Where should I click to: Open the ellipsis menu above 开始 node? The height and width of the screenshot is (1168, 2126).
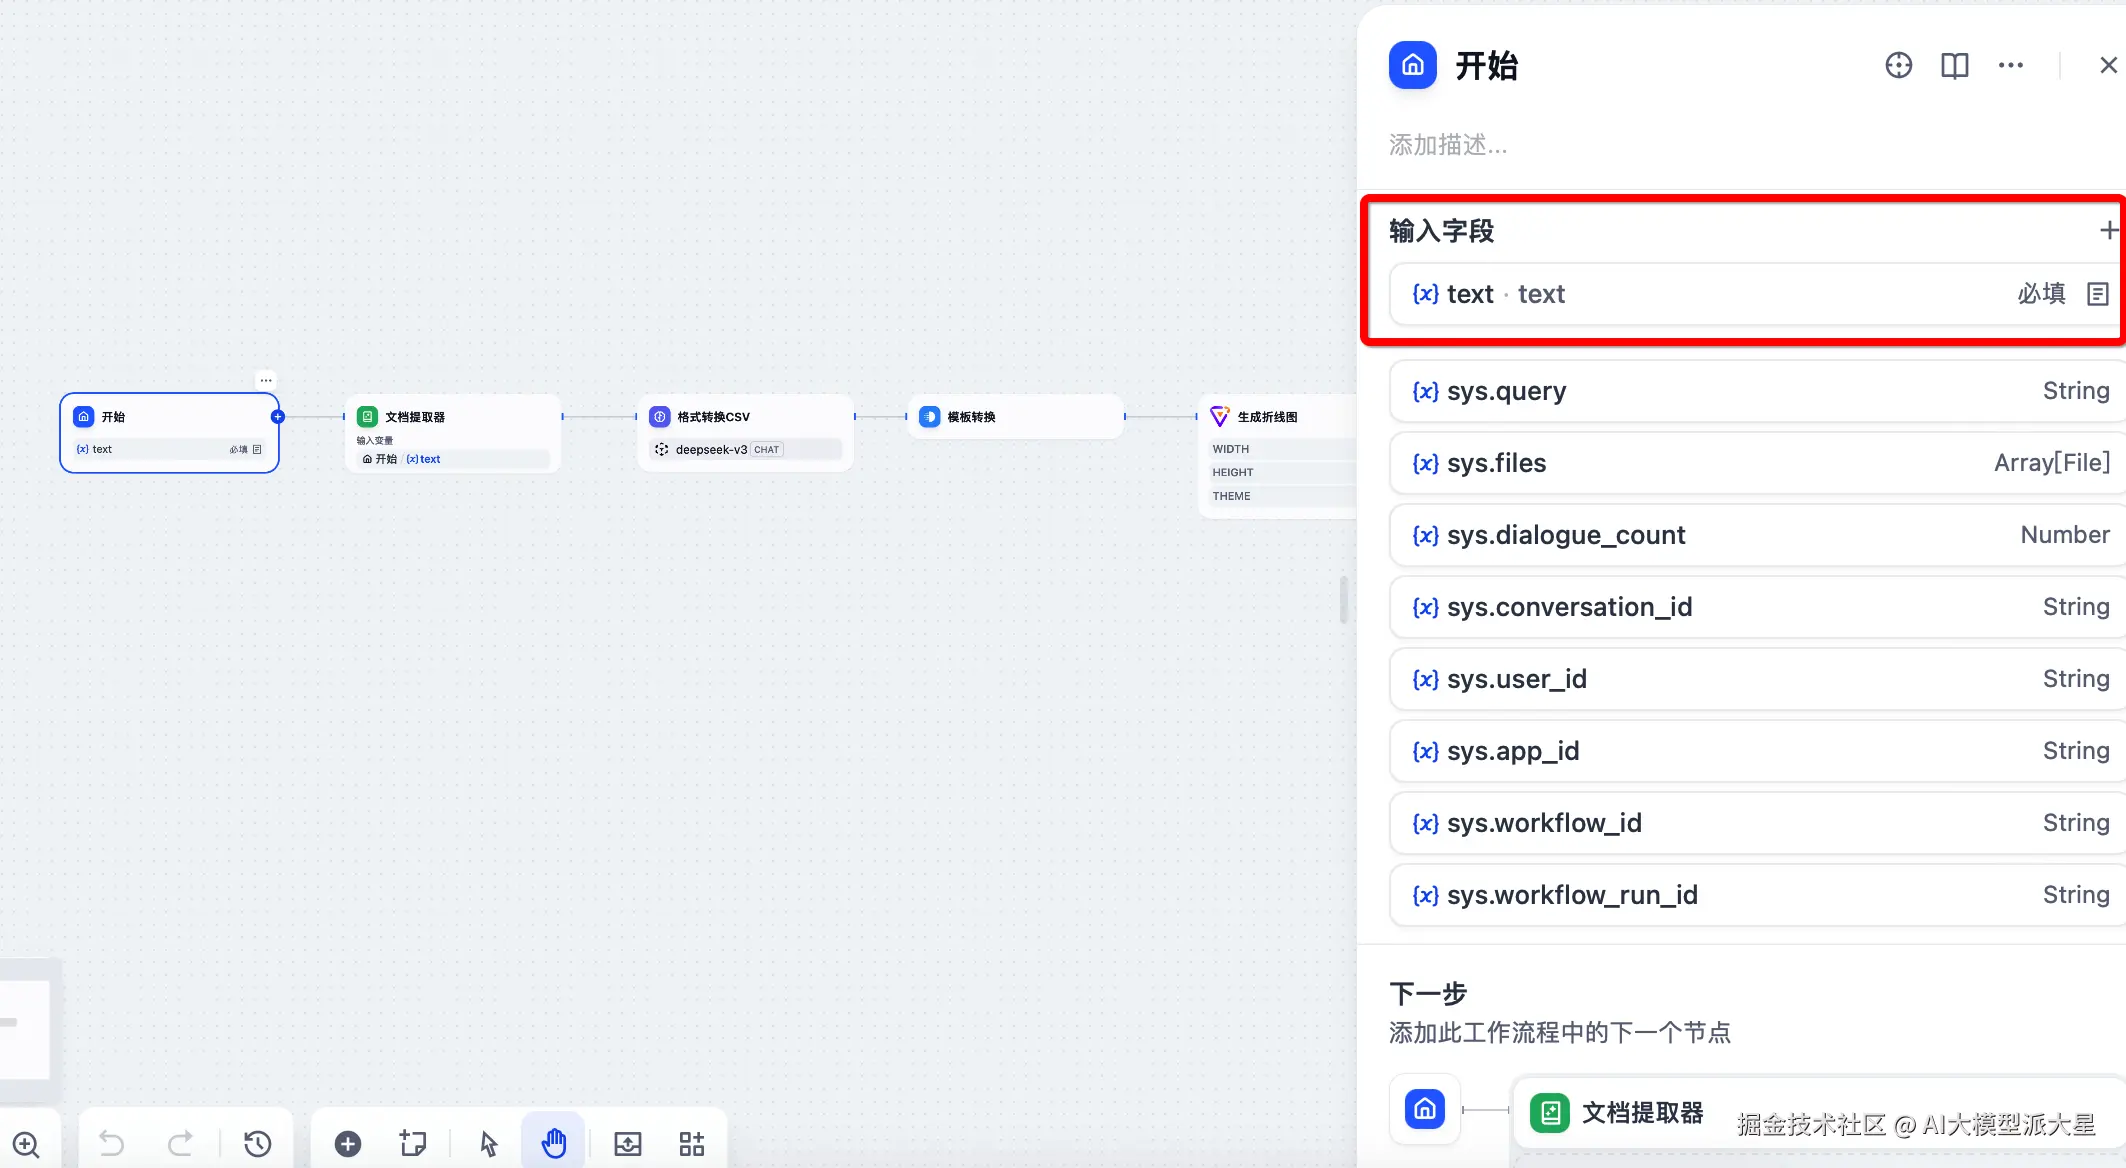click(x=266, y=380)
